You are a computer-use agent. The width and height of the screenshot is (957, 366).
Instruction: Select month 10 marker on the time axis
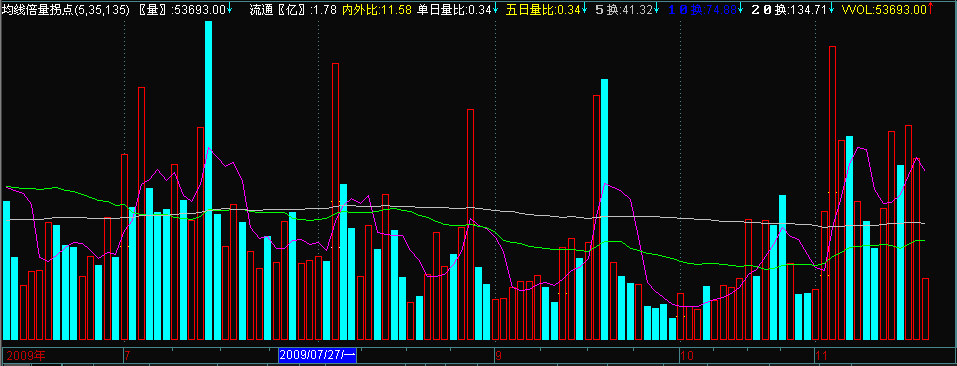(x=687, y=355)
